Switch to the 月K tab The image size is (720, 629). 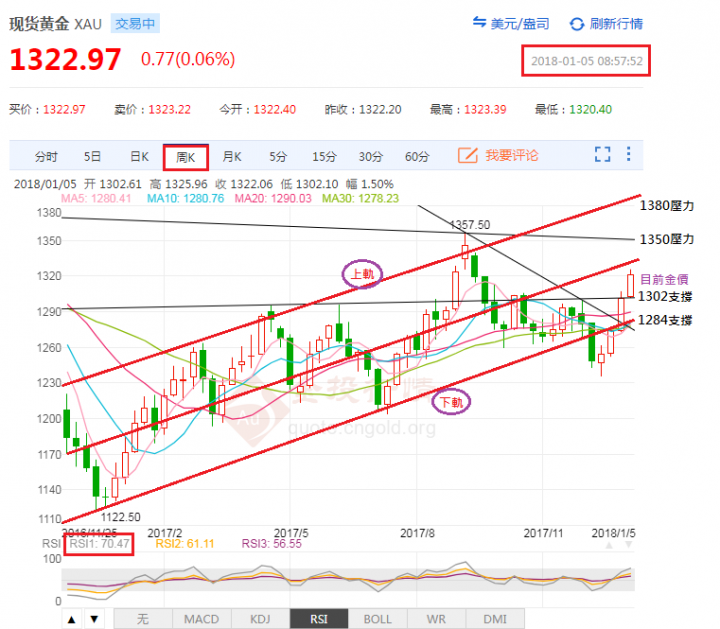232,157
